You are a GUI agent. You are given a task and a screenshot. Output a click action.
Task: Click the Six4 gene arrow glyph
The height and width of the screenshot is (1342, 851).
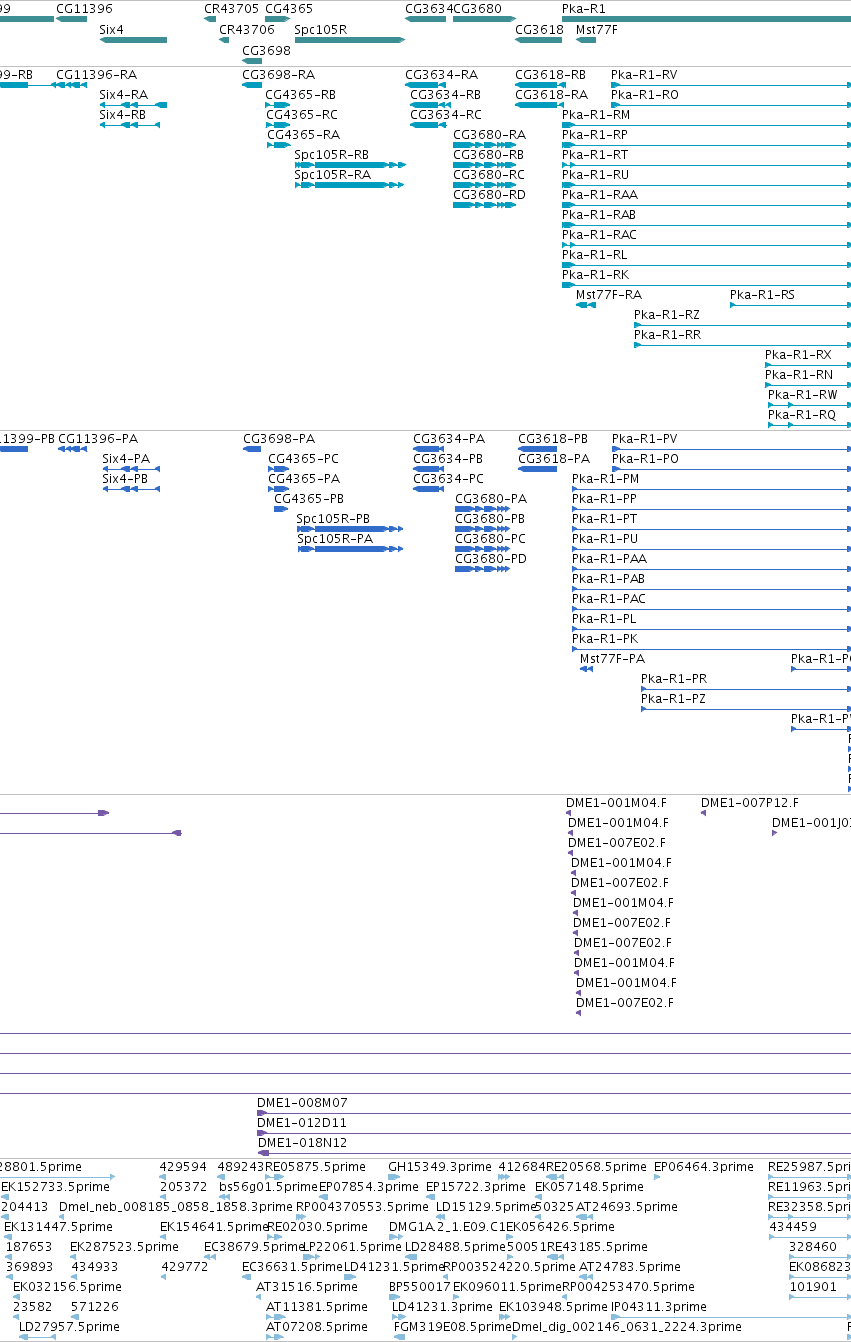click(133, 40)
